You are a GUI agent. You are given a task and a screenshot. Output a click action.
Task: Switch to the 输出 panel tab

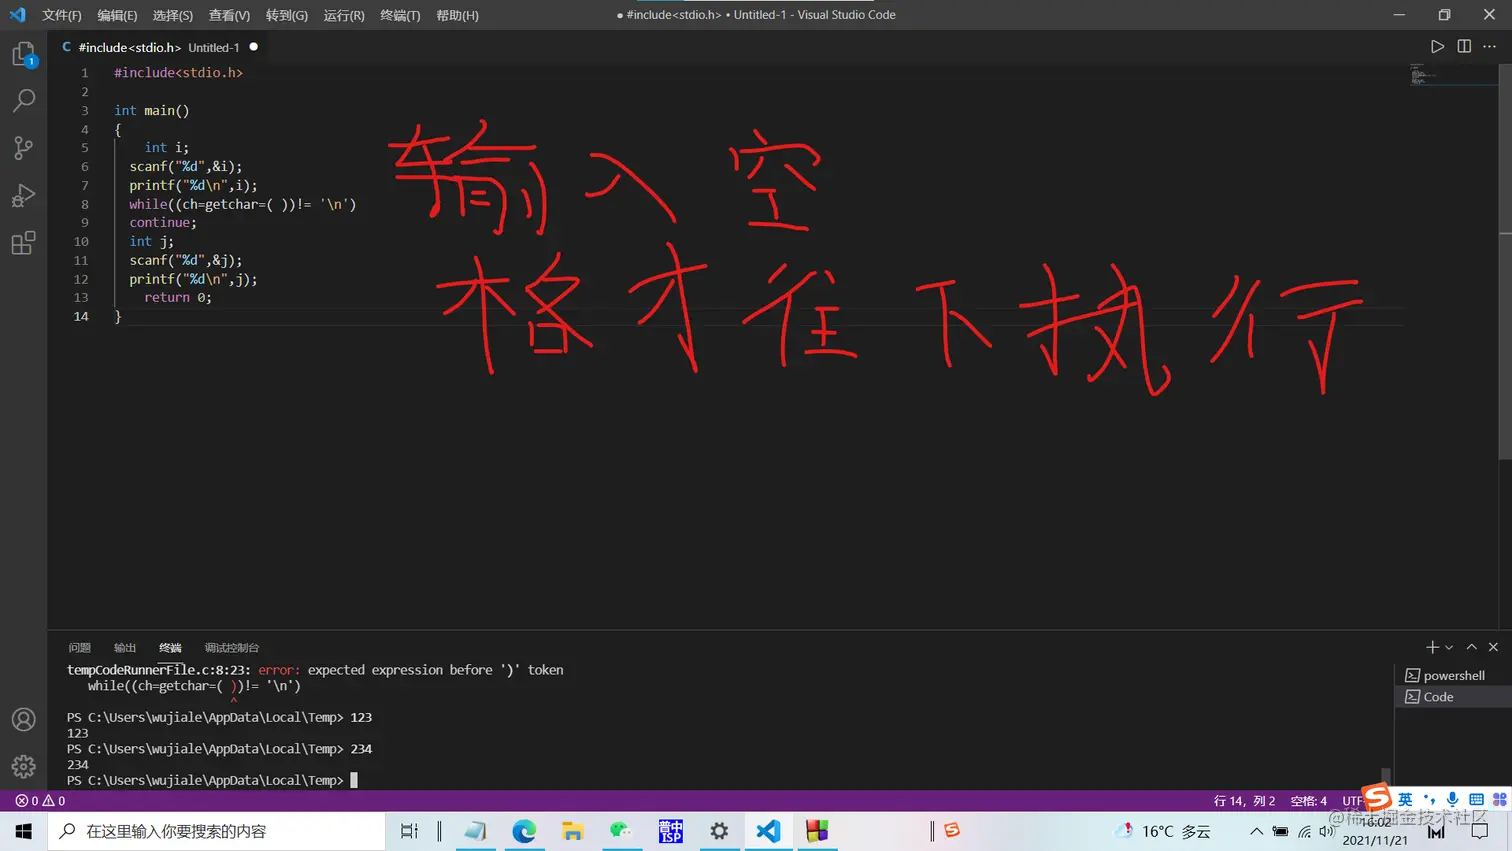click(125, 648)
